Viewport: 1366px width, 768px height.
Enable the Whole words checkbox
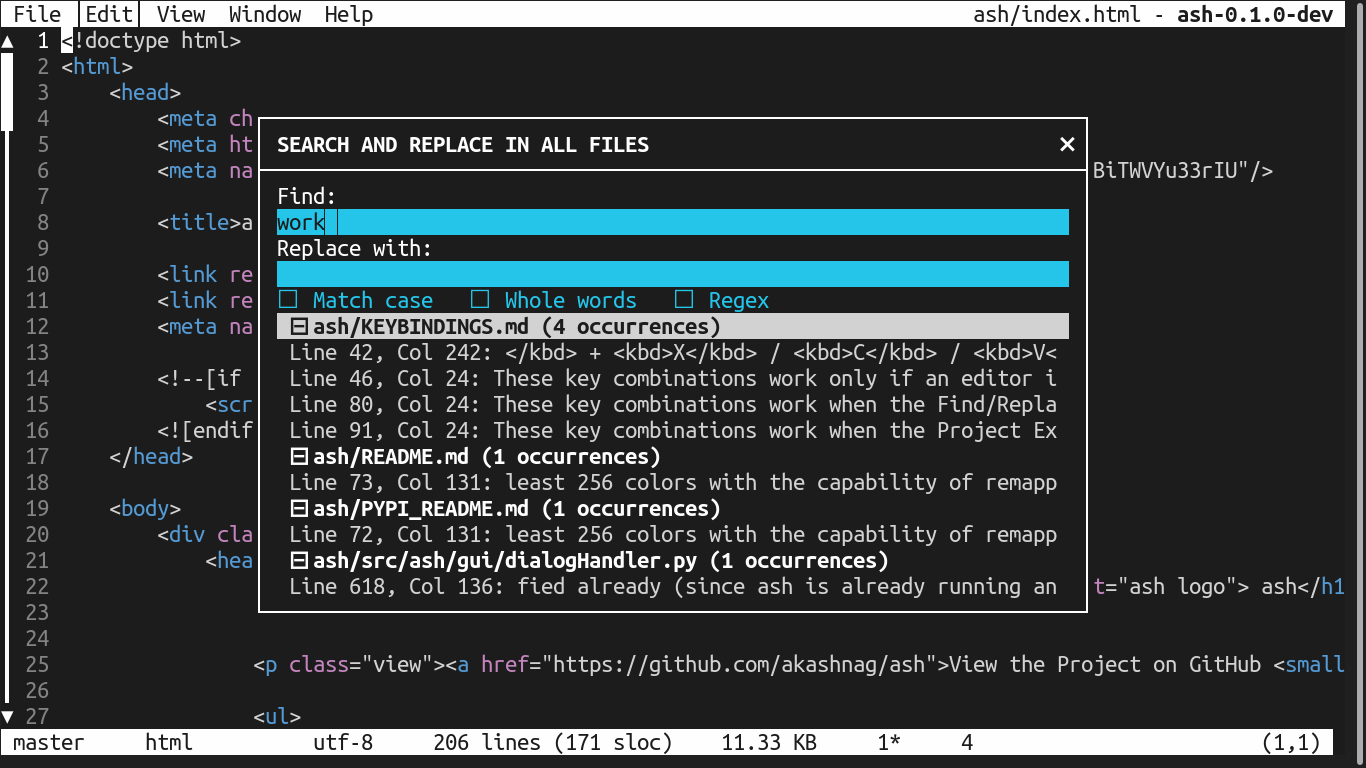point(480,299)
